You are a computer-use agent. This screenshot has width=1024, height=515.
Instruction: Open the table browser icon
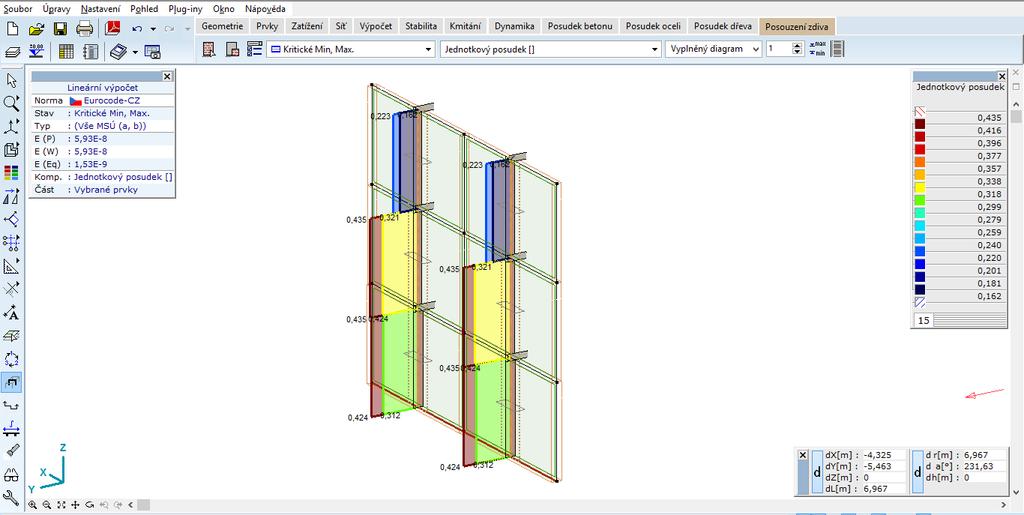click(66, 51)
